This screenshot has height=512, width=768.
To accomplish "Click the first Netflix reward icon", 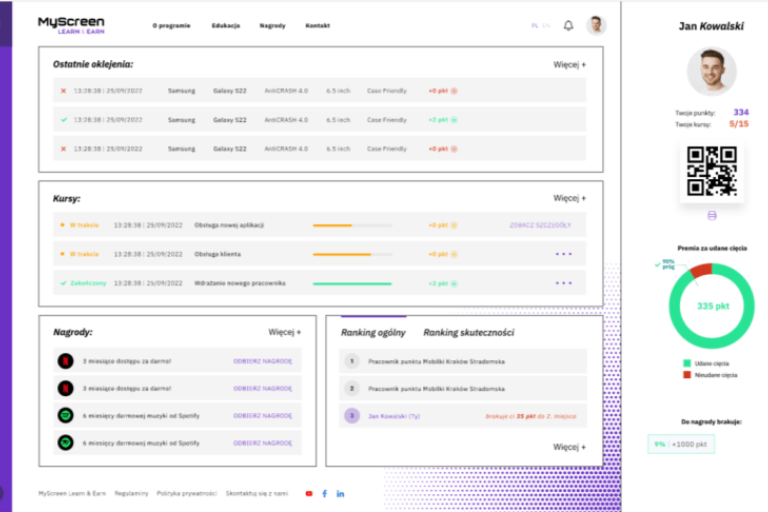I will (x=64, y=360).
